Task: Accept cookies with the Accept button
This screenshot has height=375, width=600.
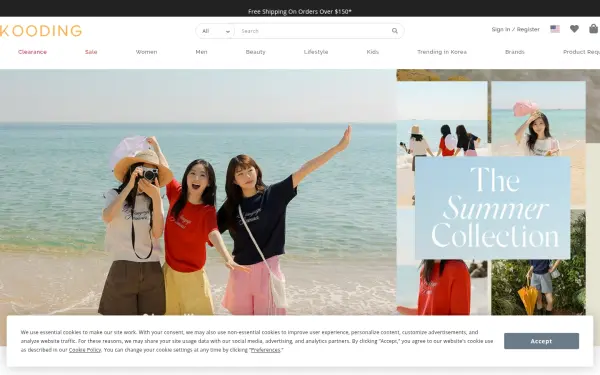Action: (x=541, y=341)
